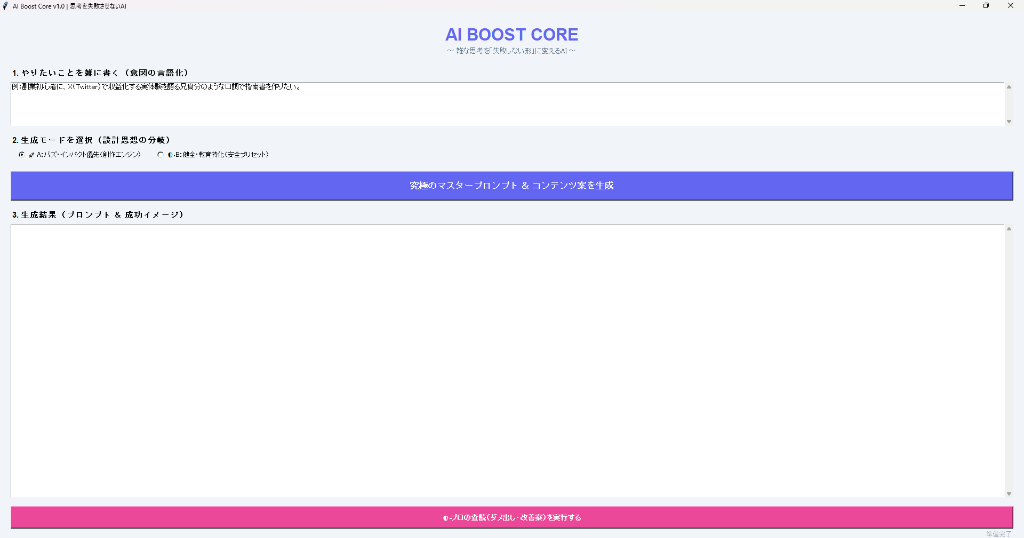Click the AI BOOST CORE heading
Screen dimensions: 1024x538
pyautogui.click(x=512, y=35)
